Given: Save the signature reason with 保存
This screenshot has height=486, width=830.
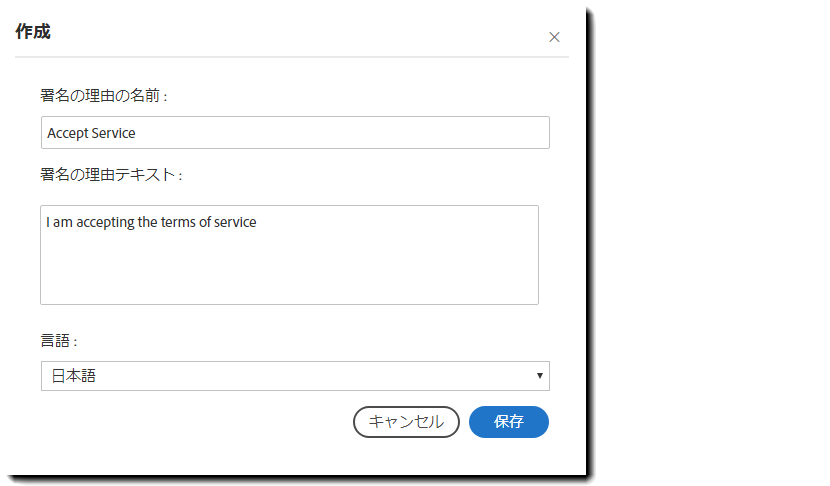Looking at the screenshot, I should click(x=508, y=422).
